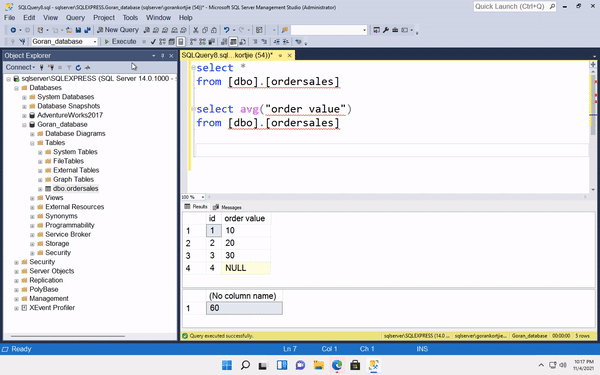Toggle Results to Text icon
Screen dimensions: 600x375
[x=223, y=41]
